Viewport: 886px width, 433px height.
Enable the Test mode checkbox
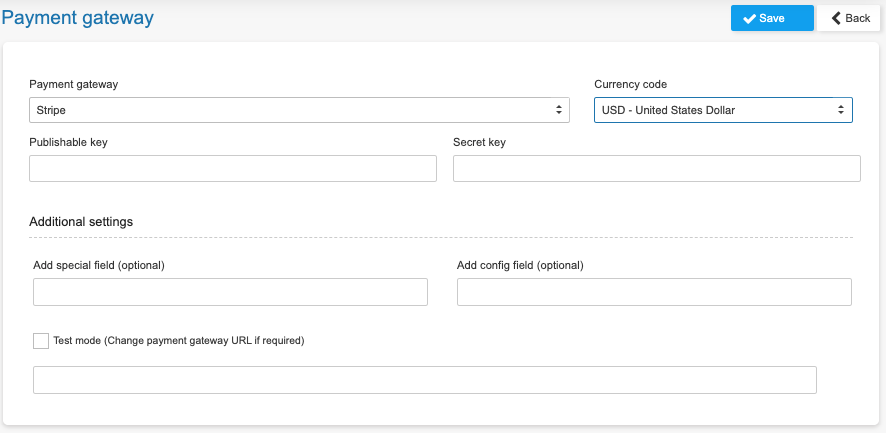[x=41, y=341]
